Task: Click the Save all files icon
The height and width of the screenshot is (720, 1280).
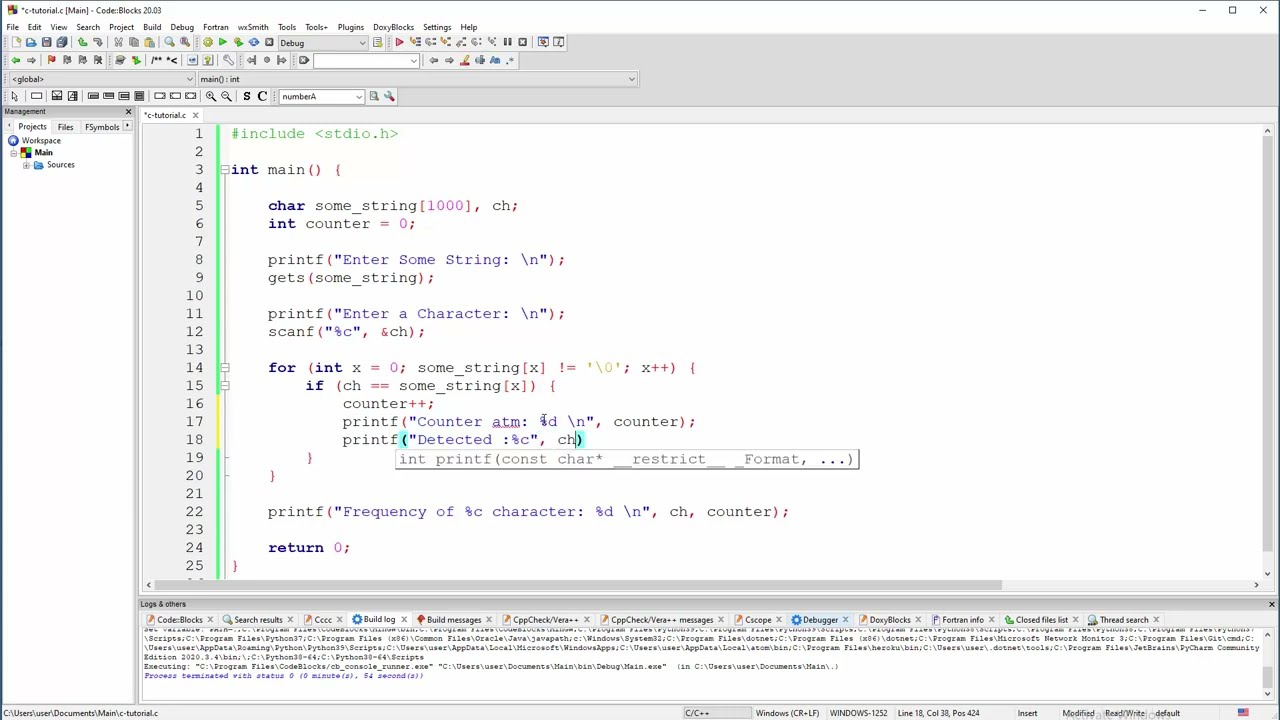Action: click(x=62, y=42)
